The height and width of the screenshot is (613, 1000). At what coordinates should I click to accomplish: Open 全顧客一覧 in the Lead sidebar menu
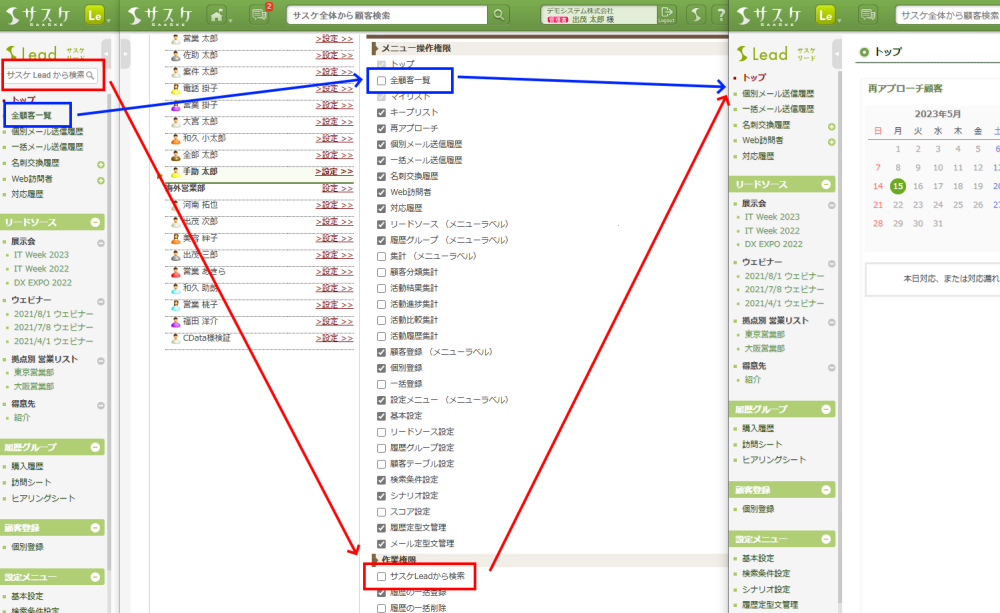[31, 115]
